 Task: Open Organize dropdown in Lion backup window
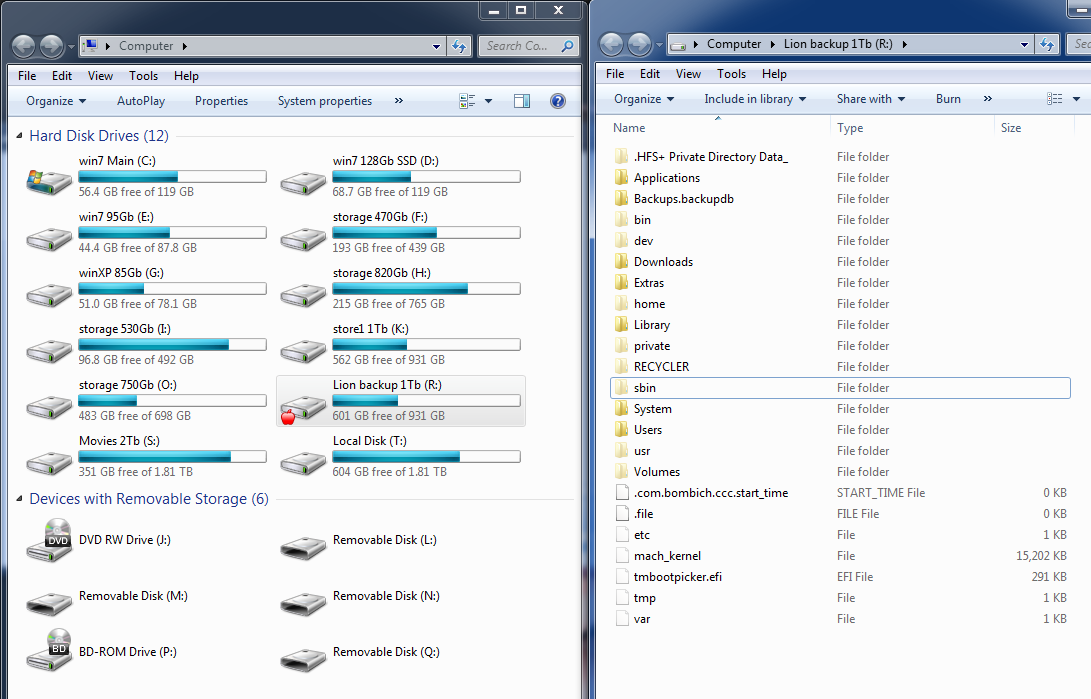coord(644,99)
